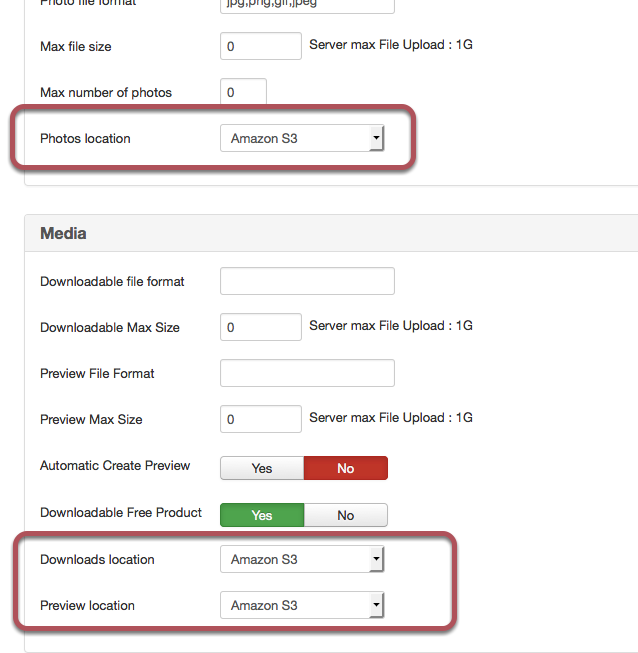Screen dimensions: 638x653
Task: Focus the Max file size field
Action: point(261,46)
